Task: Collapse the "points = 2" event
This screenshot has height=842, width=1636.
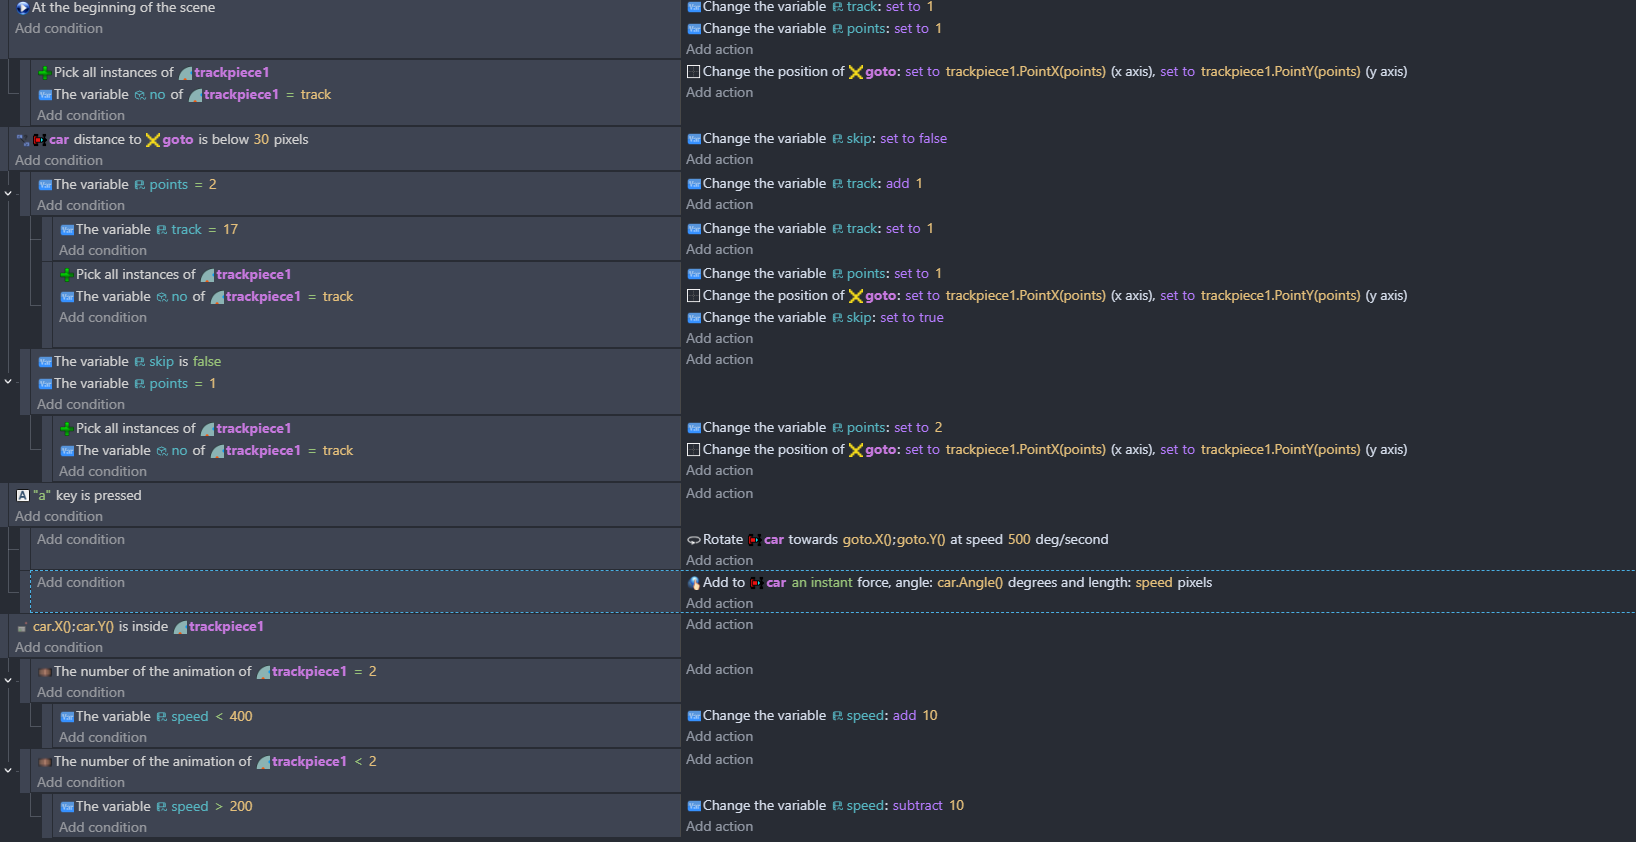Action: coord(8,194)
